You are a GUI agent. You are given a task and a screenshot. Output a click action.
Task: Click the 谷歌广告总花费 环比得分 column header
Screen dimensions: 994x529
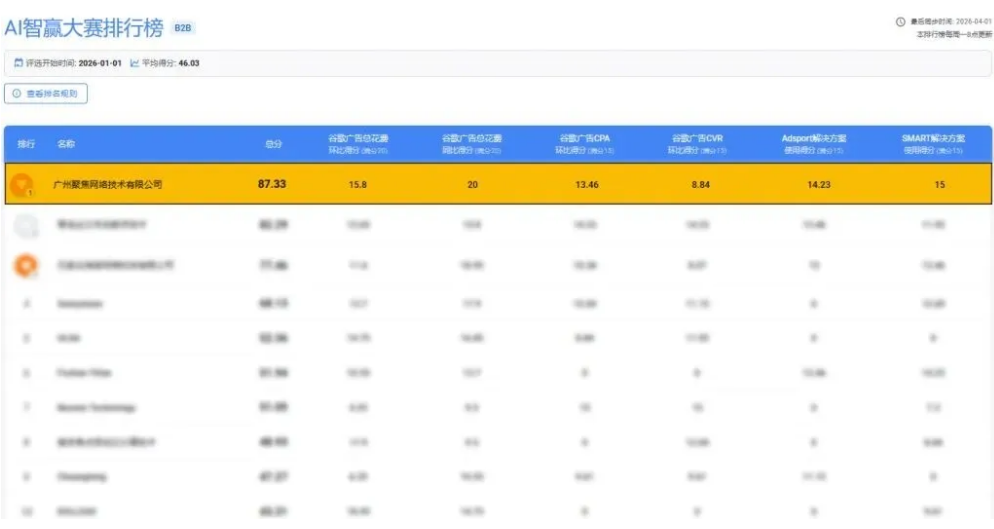click(359, 144)
